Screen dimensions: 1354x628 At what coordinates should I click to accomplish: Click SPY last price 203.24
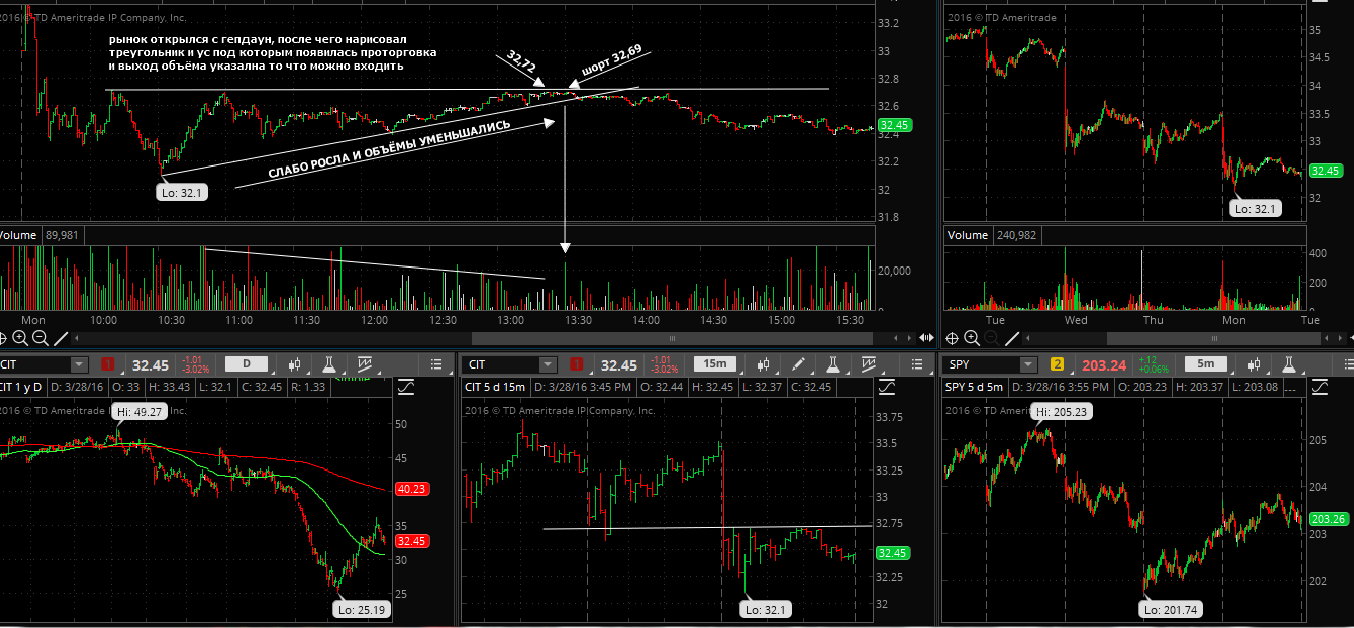1104,366
